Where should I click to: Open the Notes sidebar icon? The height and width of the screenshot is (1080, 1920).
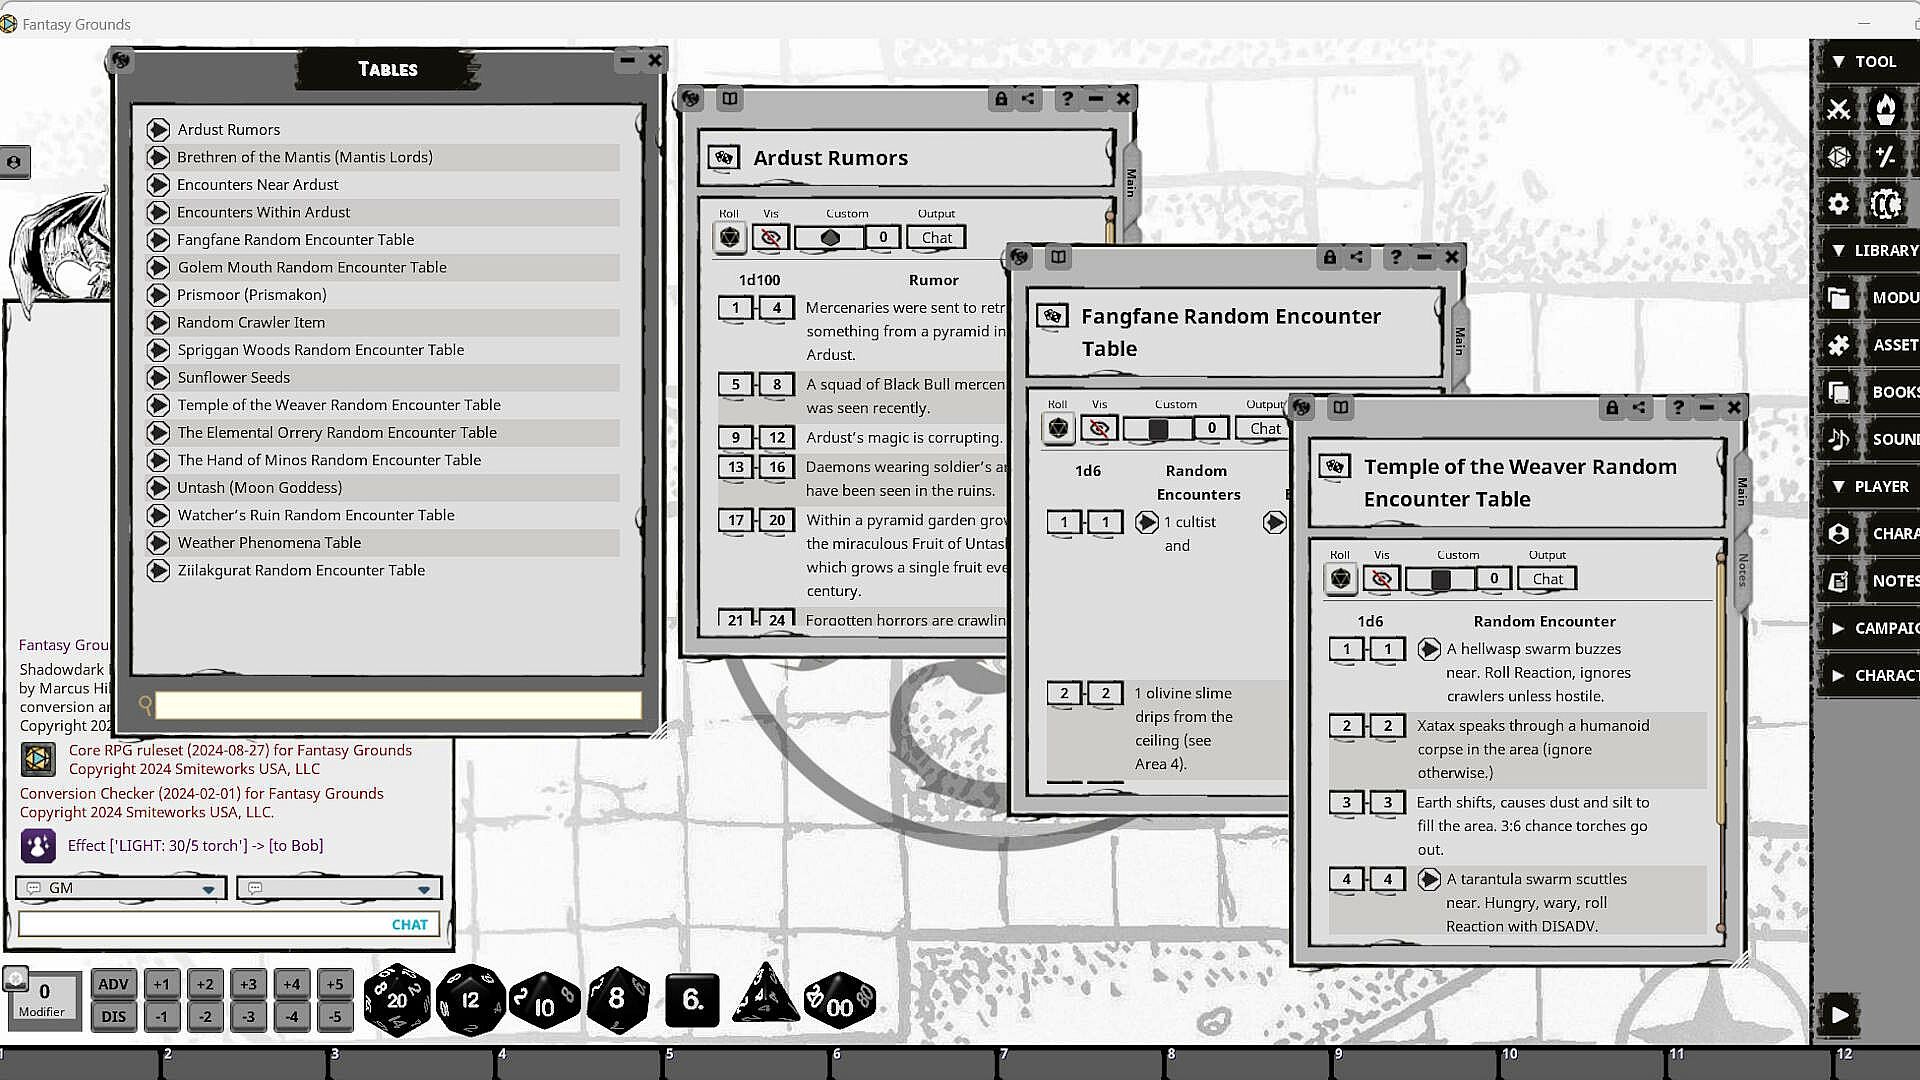click(x=1839, y=581)
